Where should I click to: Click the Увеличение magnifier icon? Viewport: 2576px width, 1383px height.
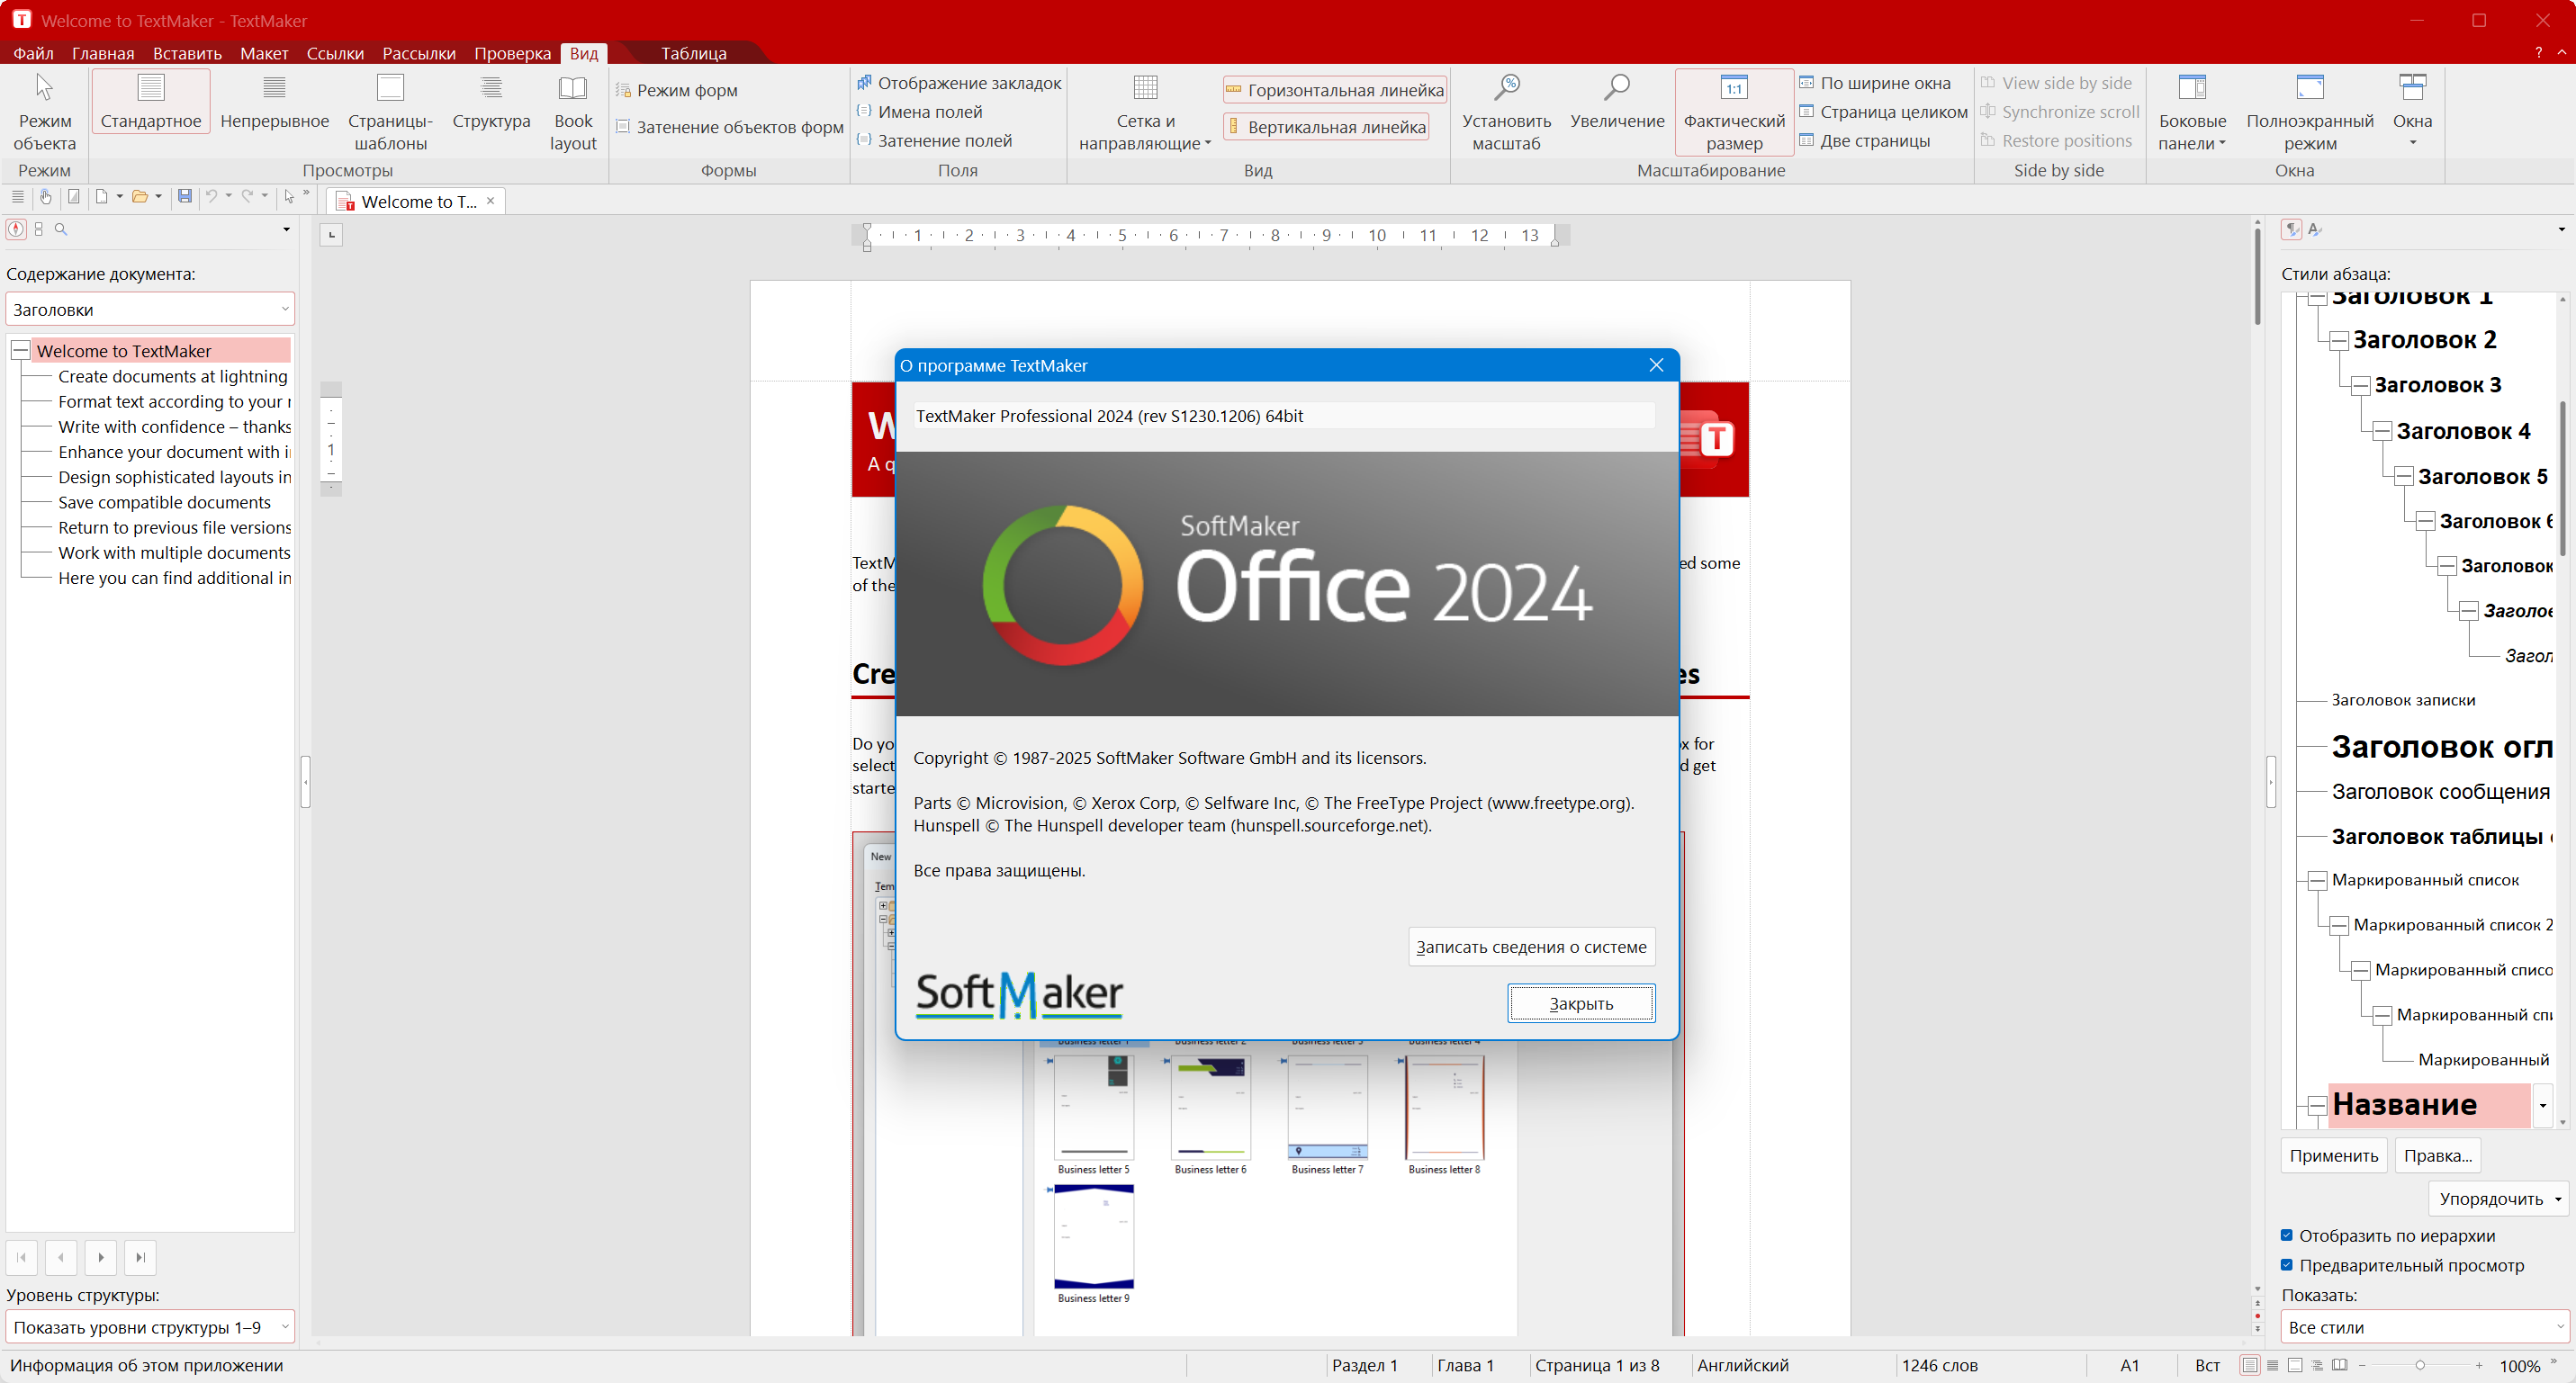point(1616,89)
